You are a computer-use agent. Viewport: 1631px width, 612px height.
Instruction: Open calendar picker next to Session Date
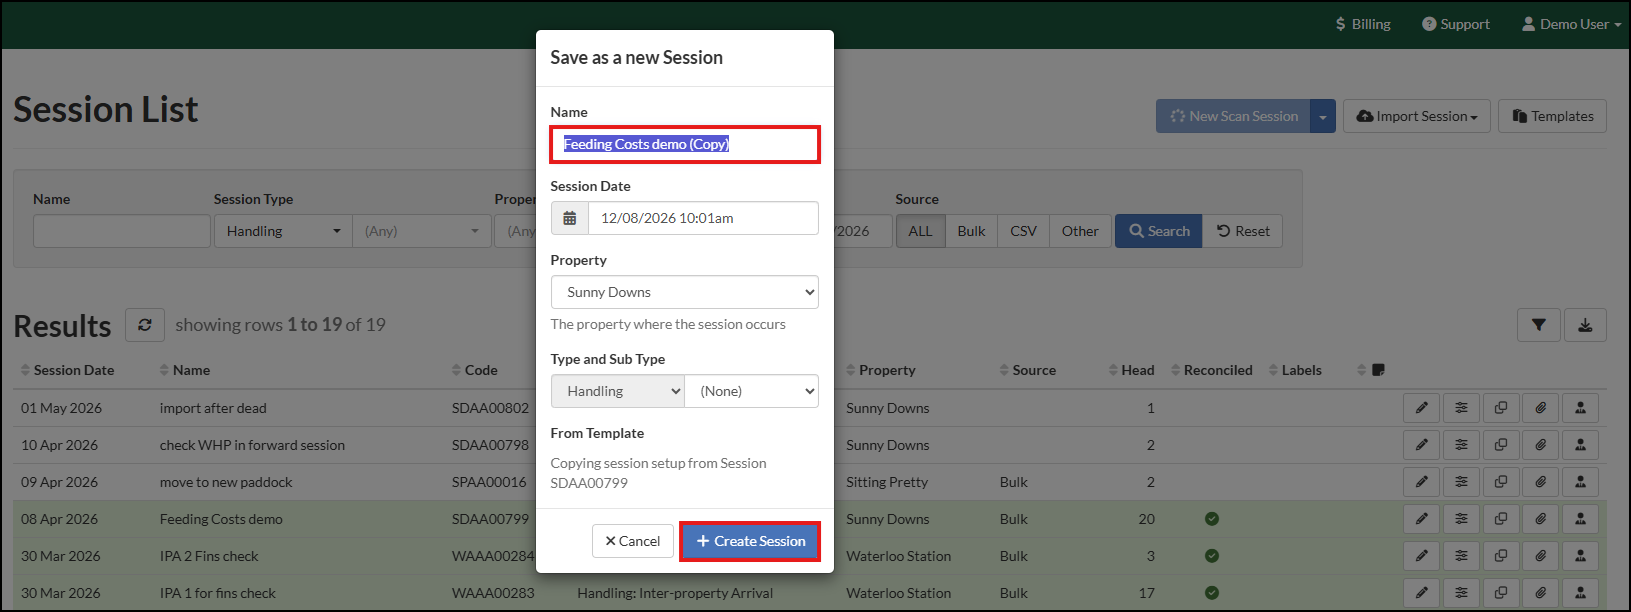pos(570,218)
